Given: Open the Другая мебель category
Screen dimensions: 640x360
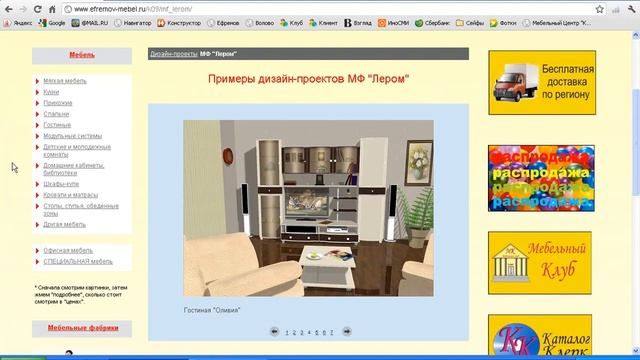Looking at the screenshot, I should tap(64, 224).
